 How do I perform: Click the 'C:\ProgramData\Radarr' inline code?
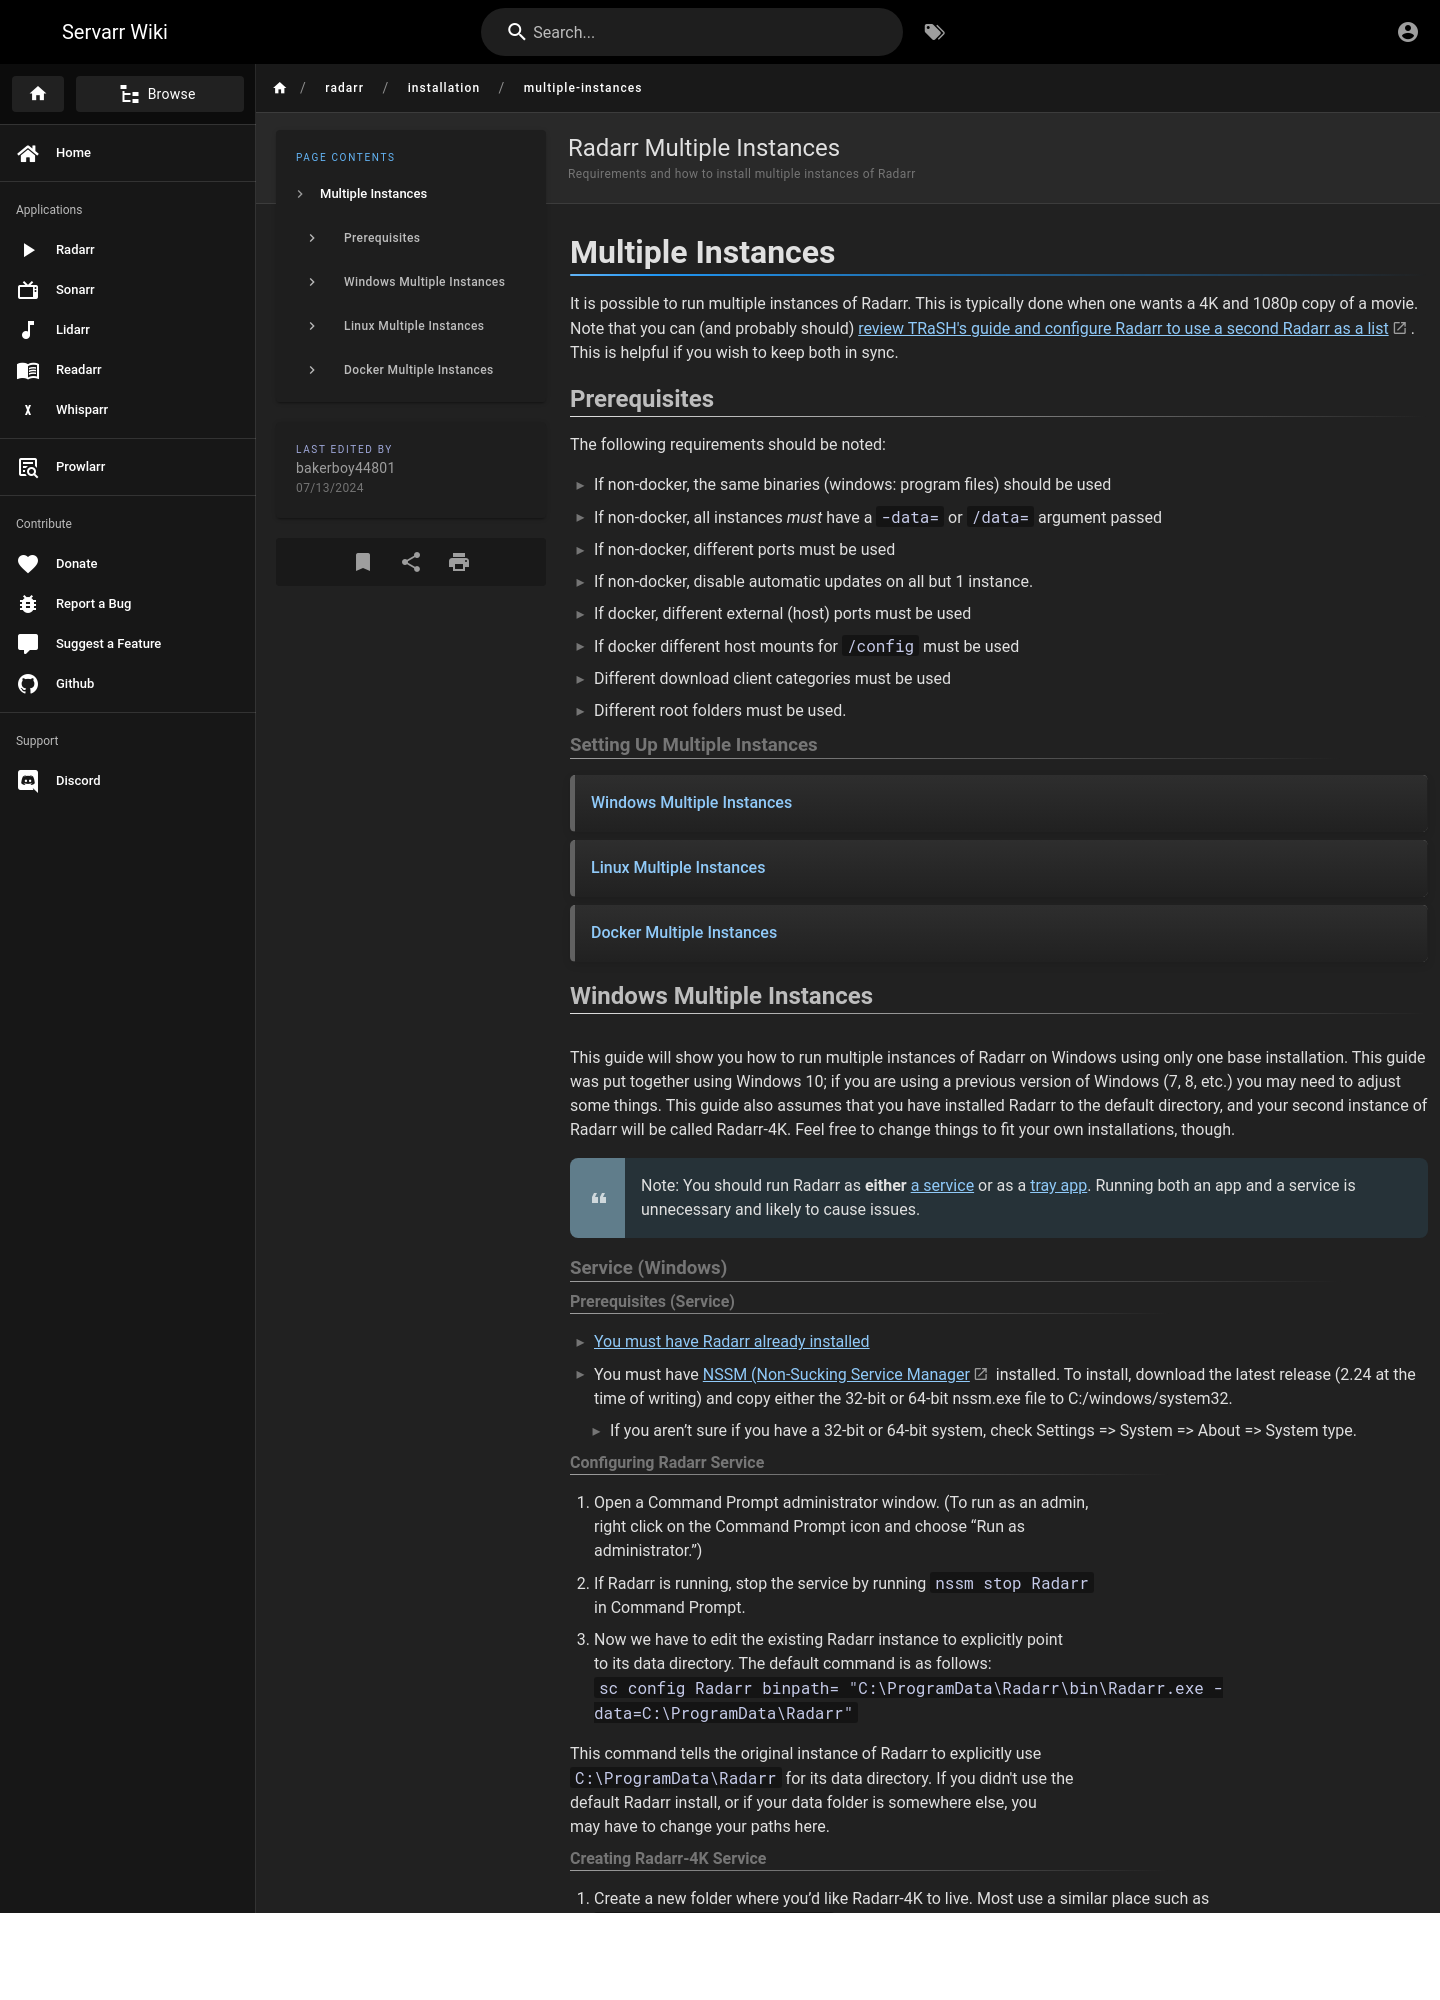675,1778
